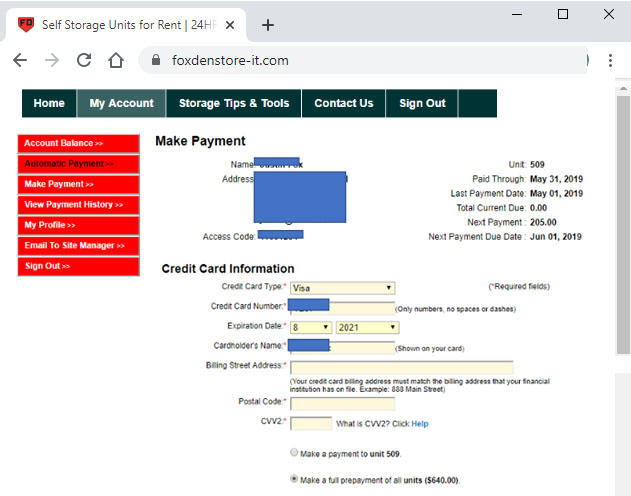Open Chrome three-dot menu

[x=610, y=60]
